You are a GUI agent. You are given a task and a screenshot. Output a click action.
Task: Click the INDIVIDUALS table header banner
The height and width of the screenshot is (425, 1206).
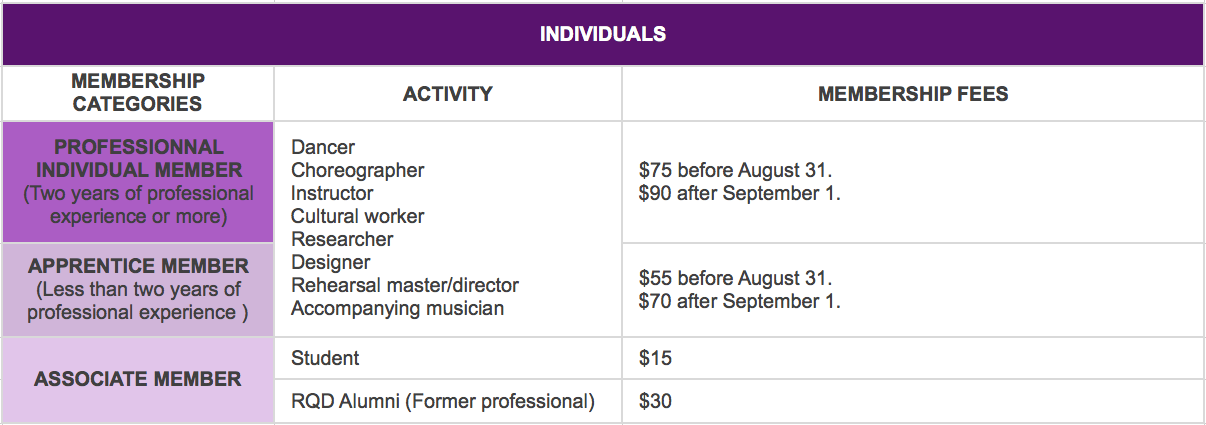point(603,34)
